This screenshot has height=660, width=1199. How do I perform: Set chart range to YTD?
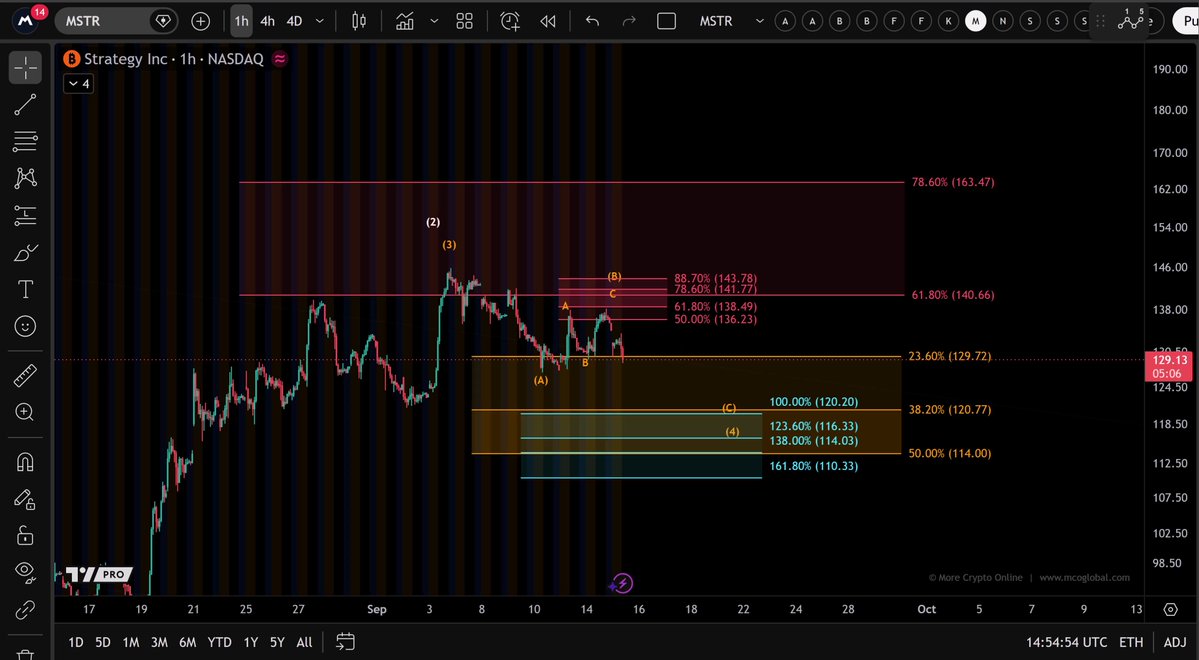219,642
